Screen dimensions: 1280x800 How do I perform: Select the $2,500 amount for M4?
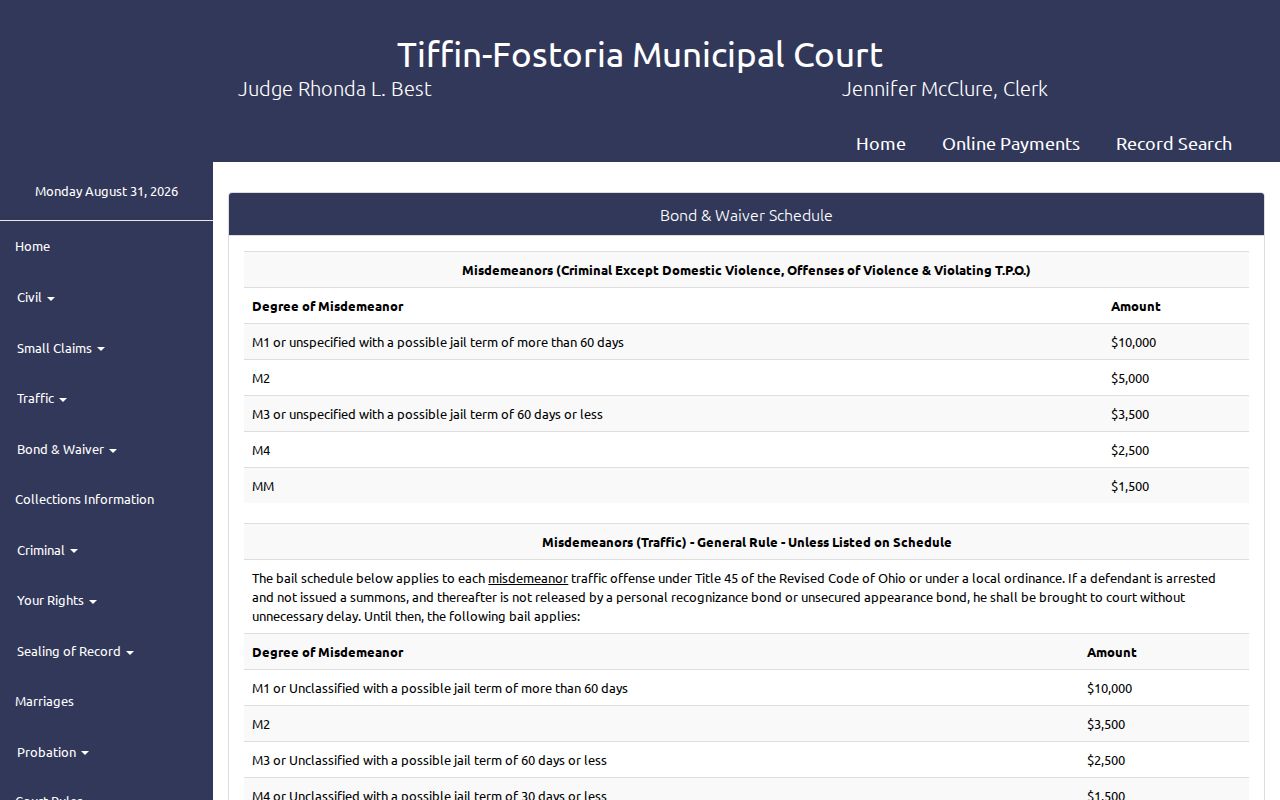[1130, 450]
